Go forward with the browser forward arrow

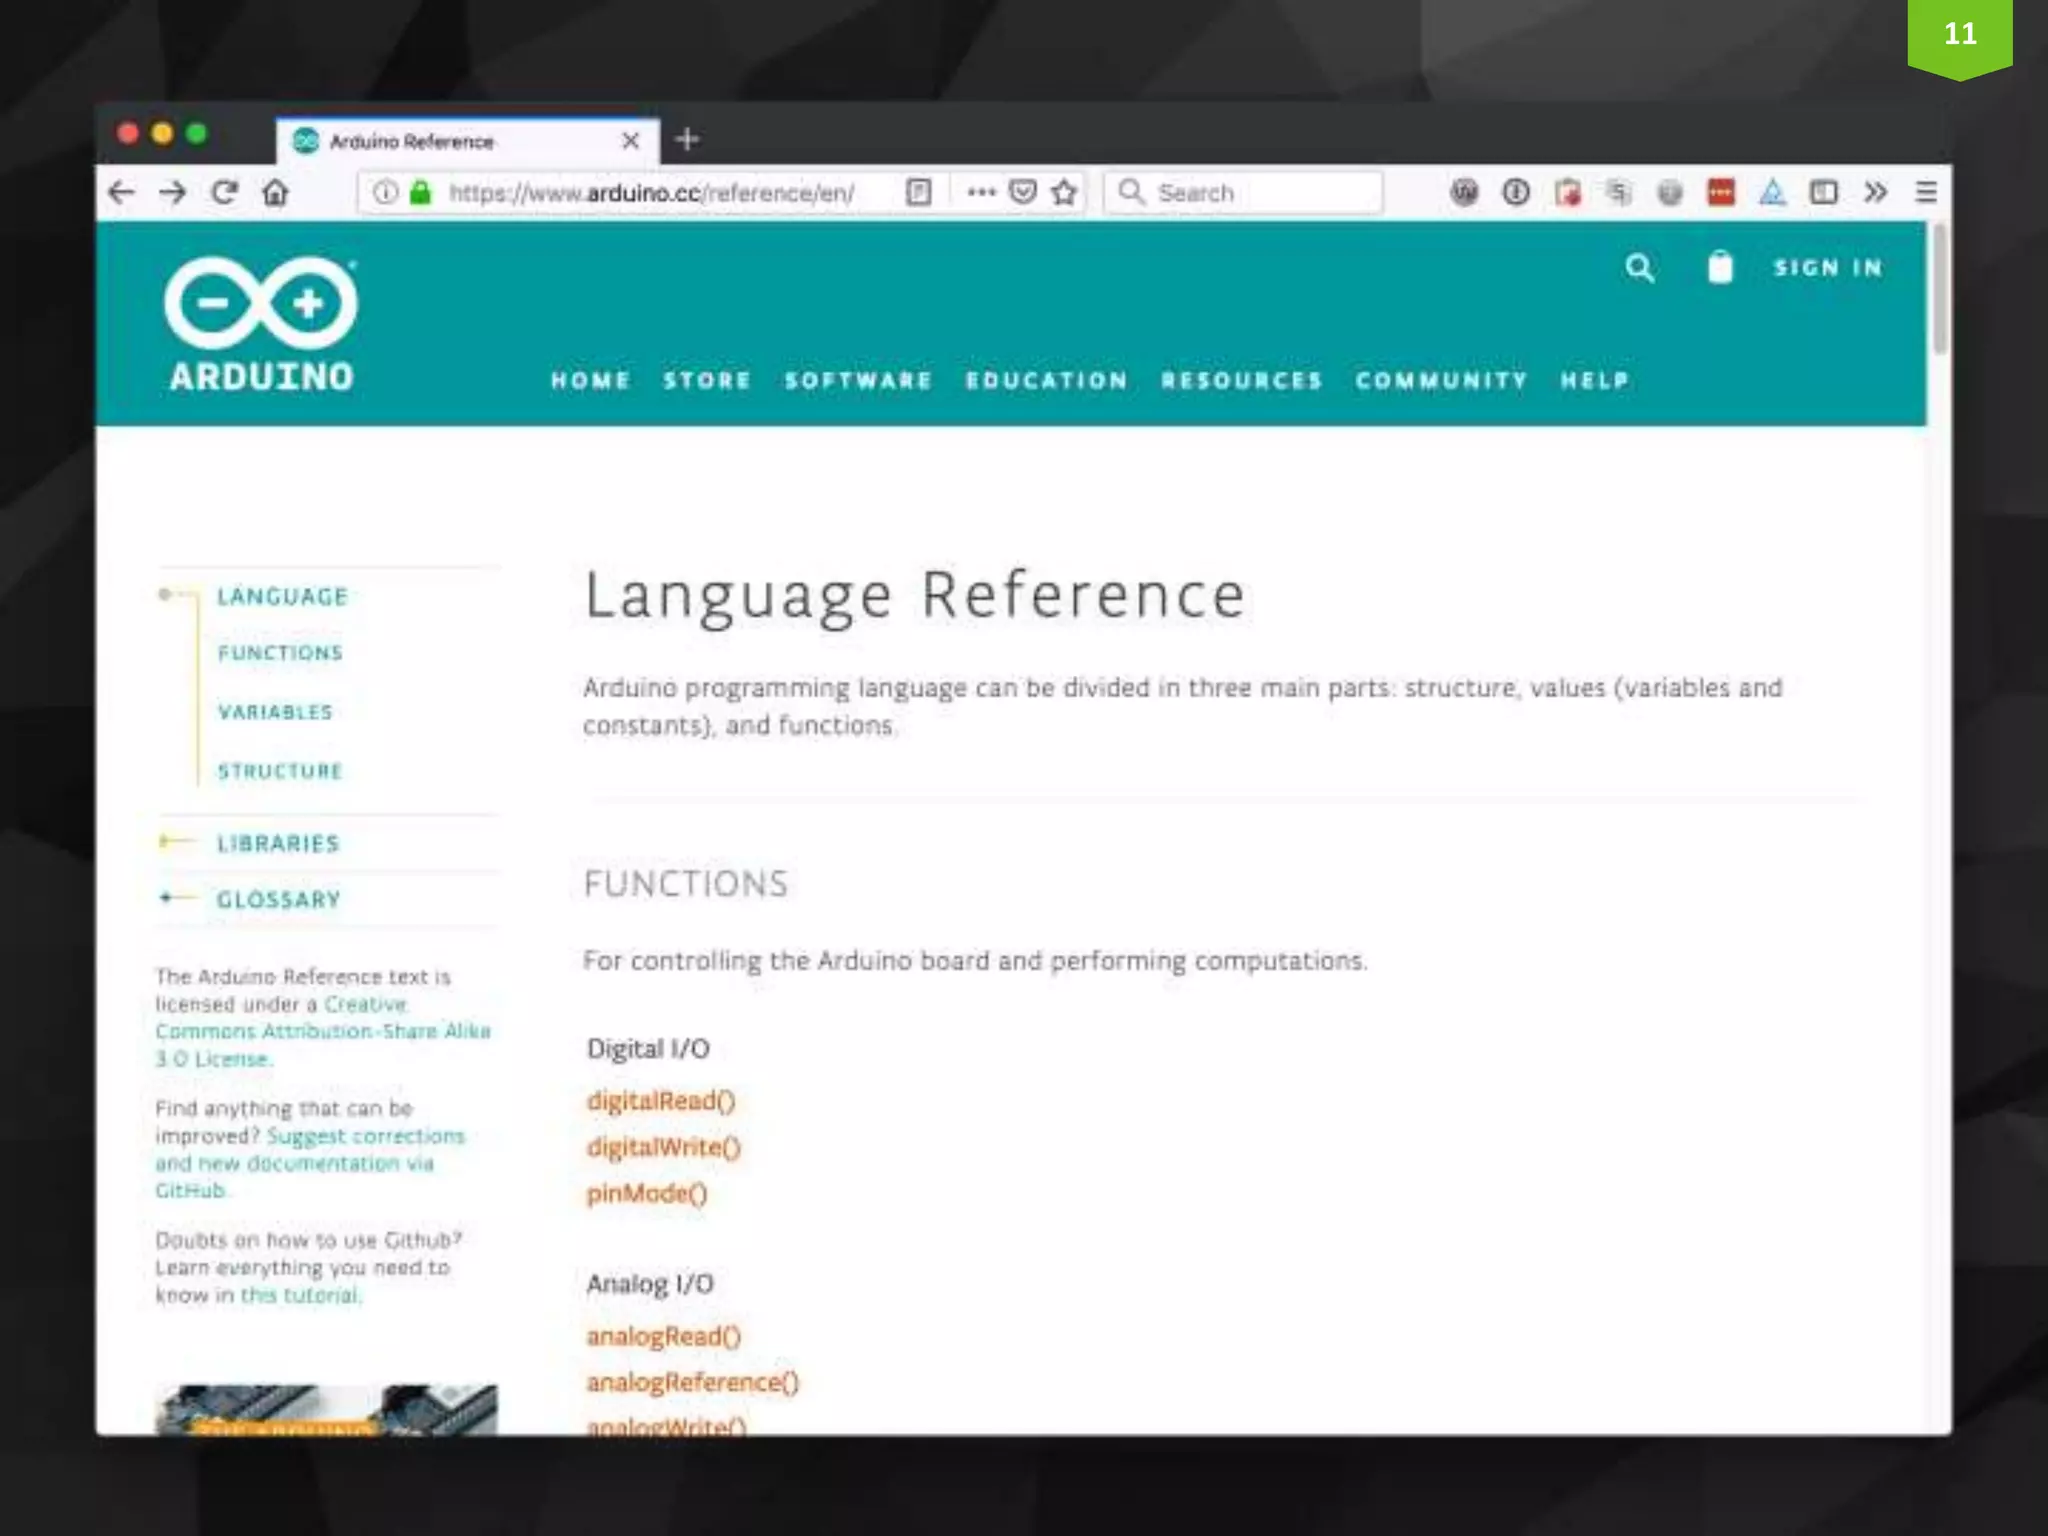pos(173,192)
